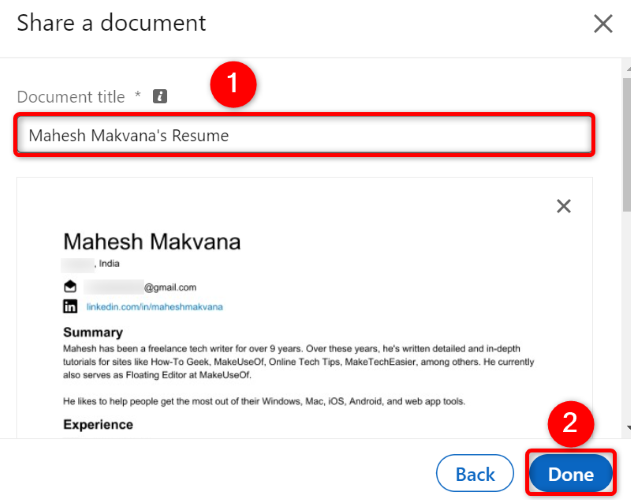Click the Experience heading in preview

(98, 424)
